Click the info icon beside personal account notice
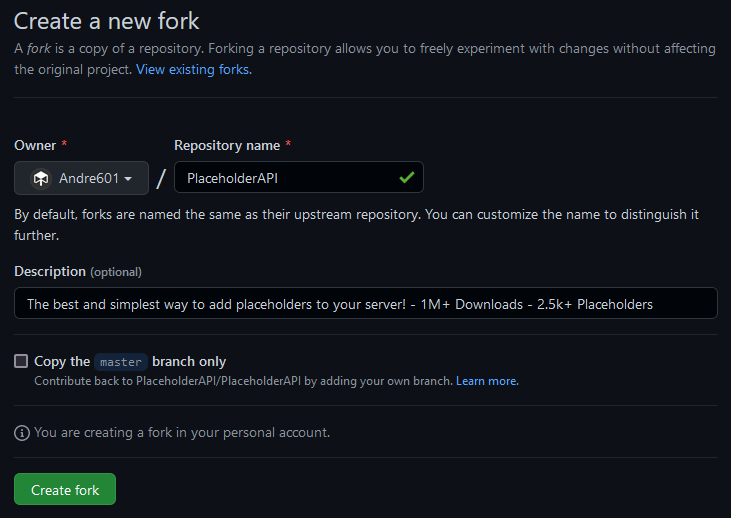Screen dimensions: 731x518 coord(22,433)
